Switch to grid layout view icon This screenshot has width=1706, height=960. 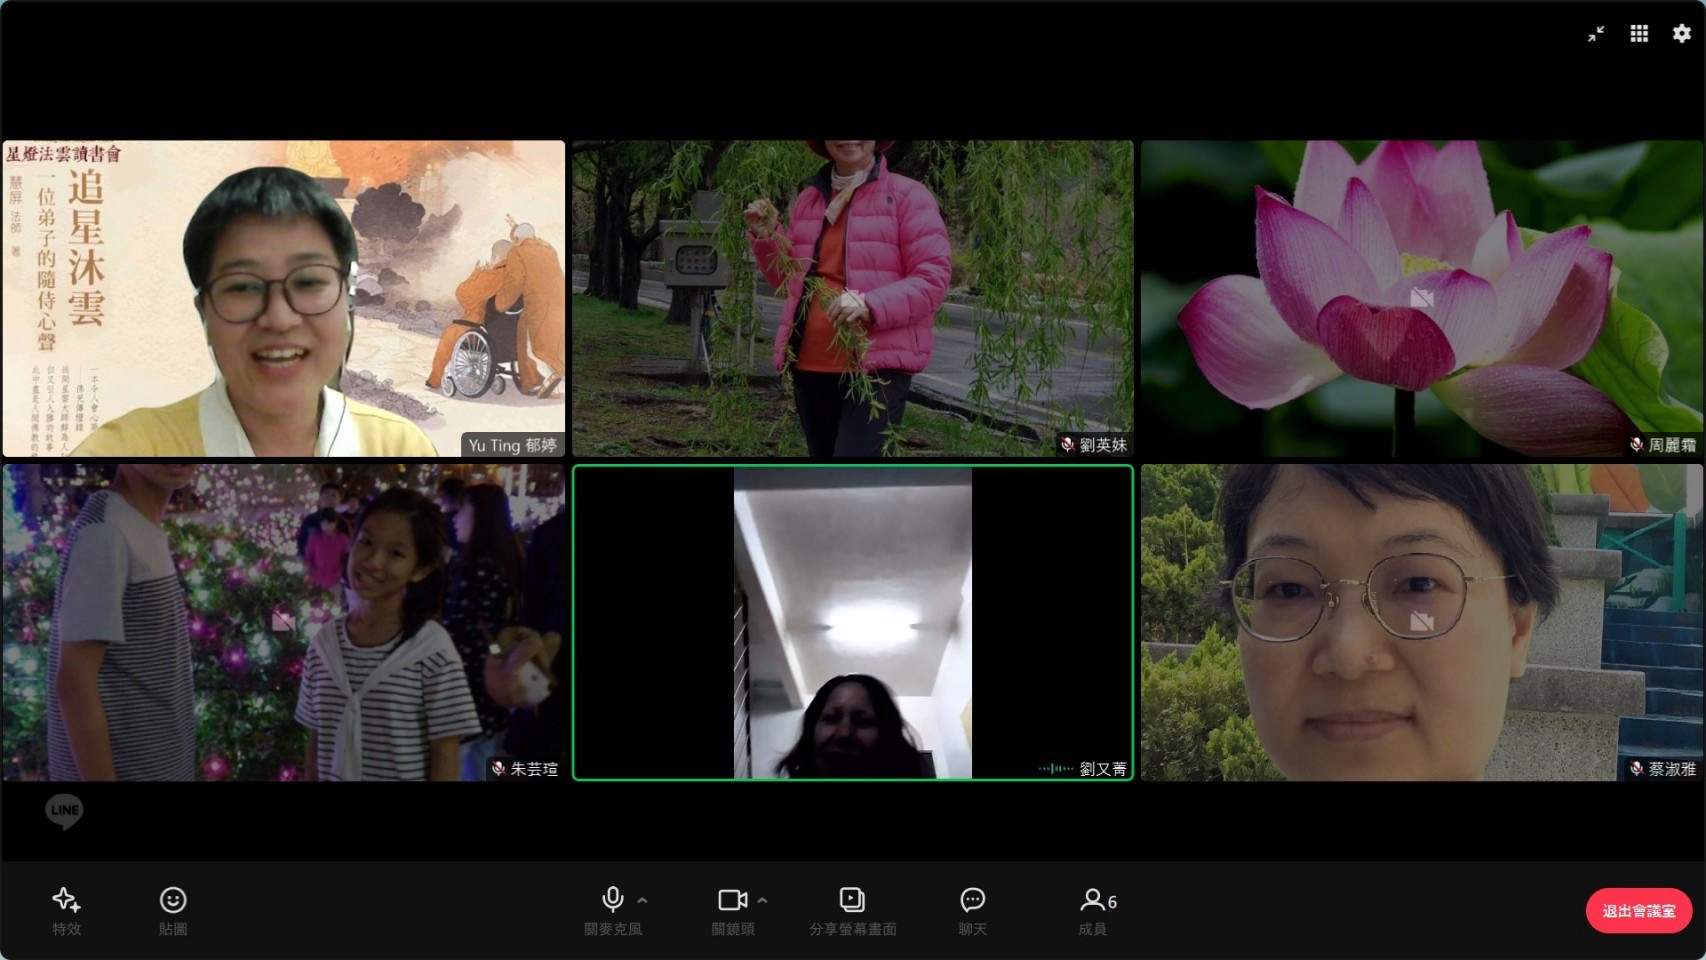point(1639,34)
